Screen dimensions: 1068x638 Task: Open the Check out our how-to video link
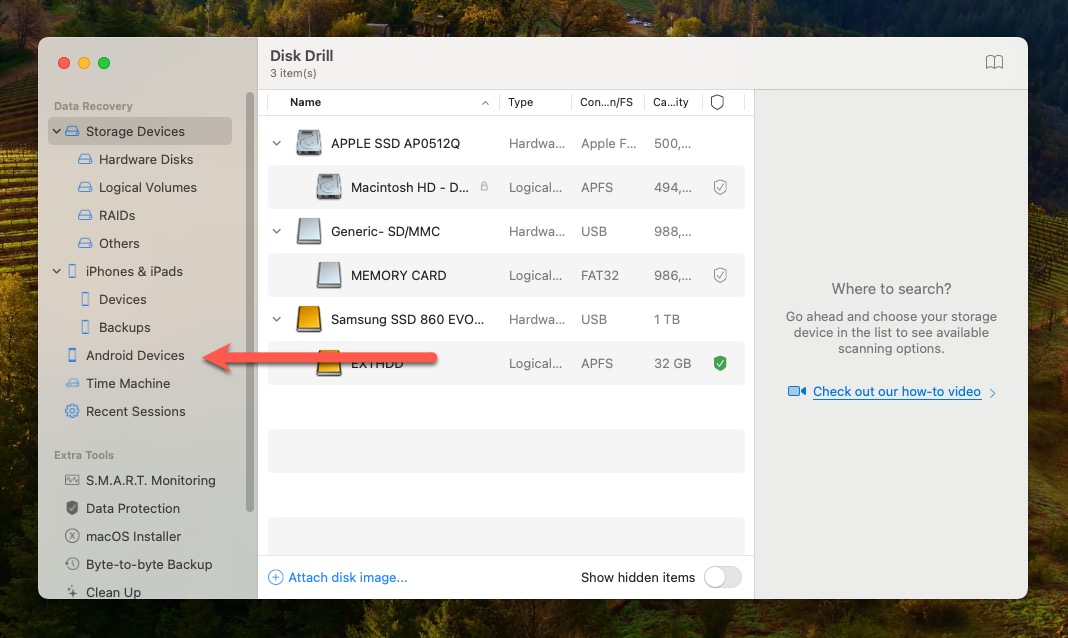click(896, 392)
